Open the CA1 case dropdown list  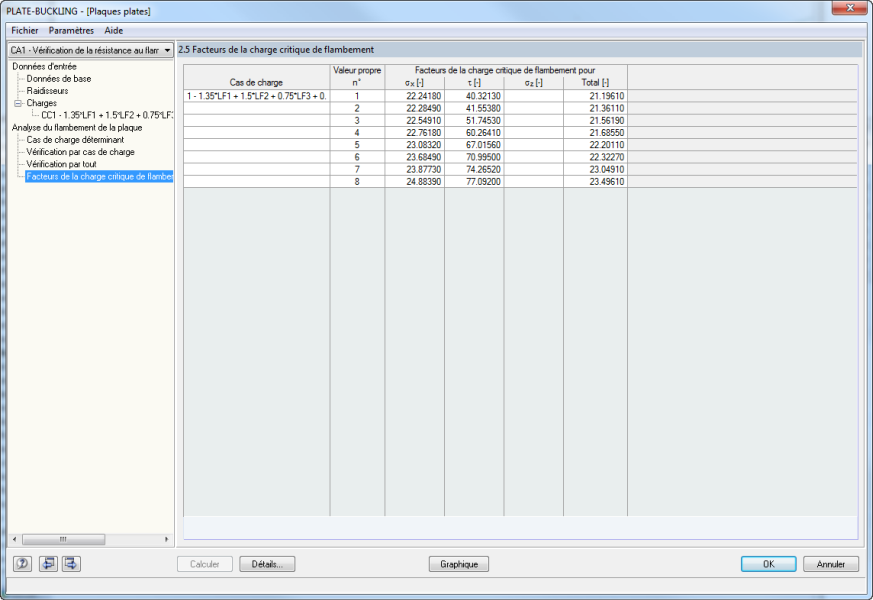(167, 49)
